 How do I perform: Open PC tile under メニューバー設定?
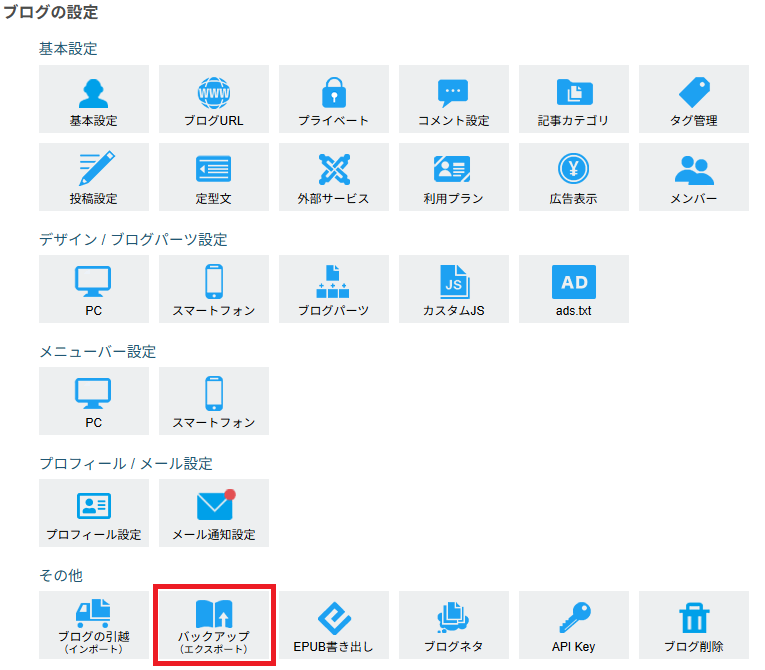[x=94, y=401]
